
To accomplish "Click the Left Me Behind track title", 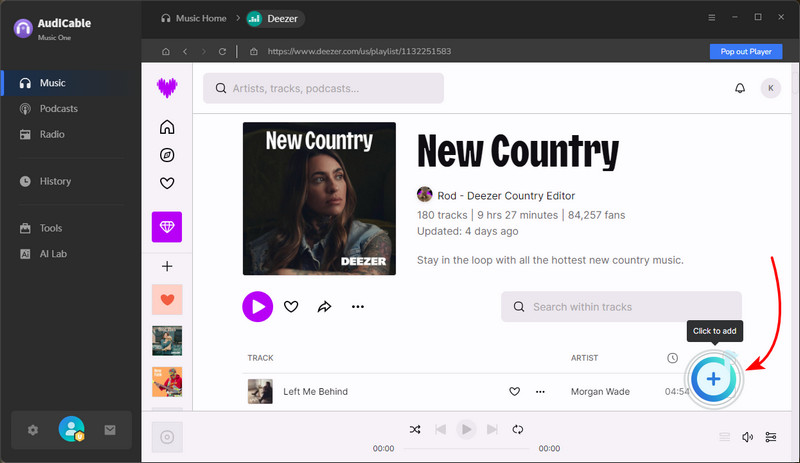I will (315, 392).
